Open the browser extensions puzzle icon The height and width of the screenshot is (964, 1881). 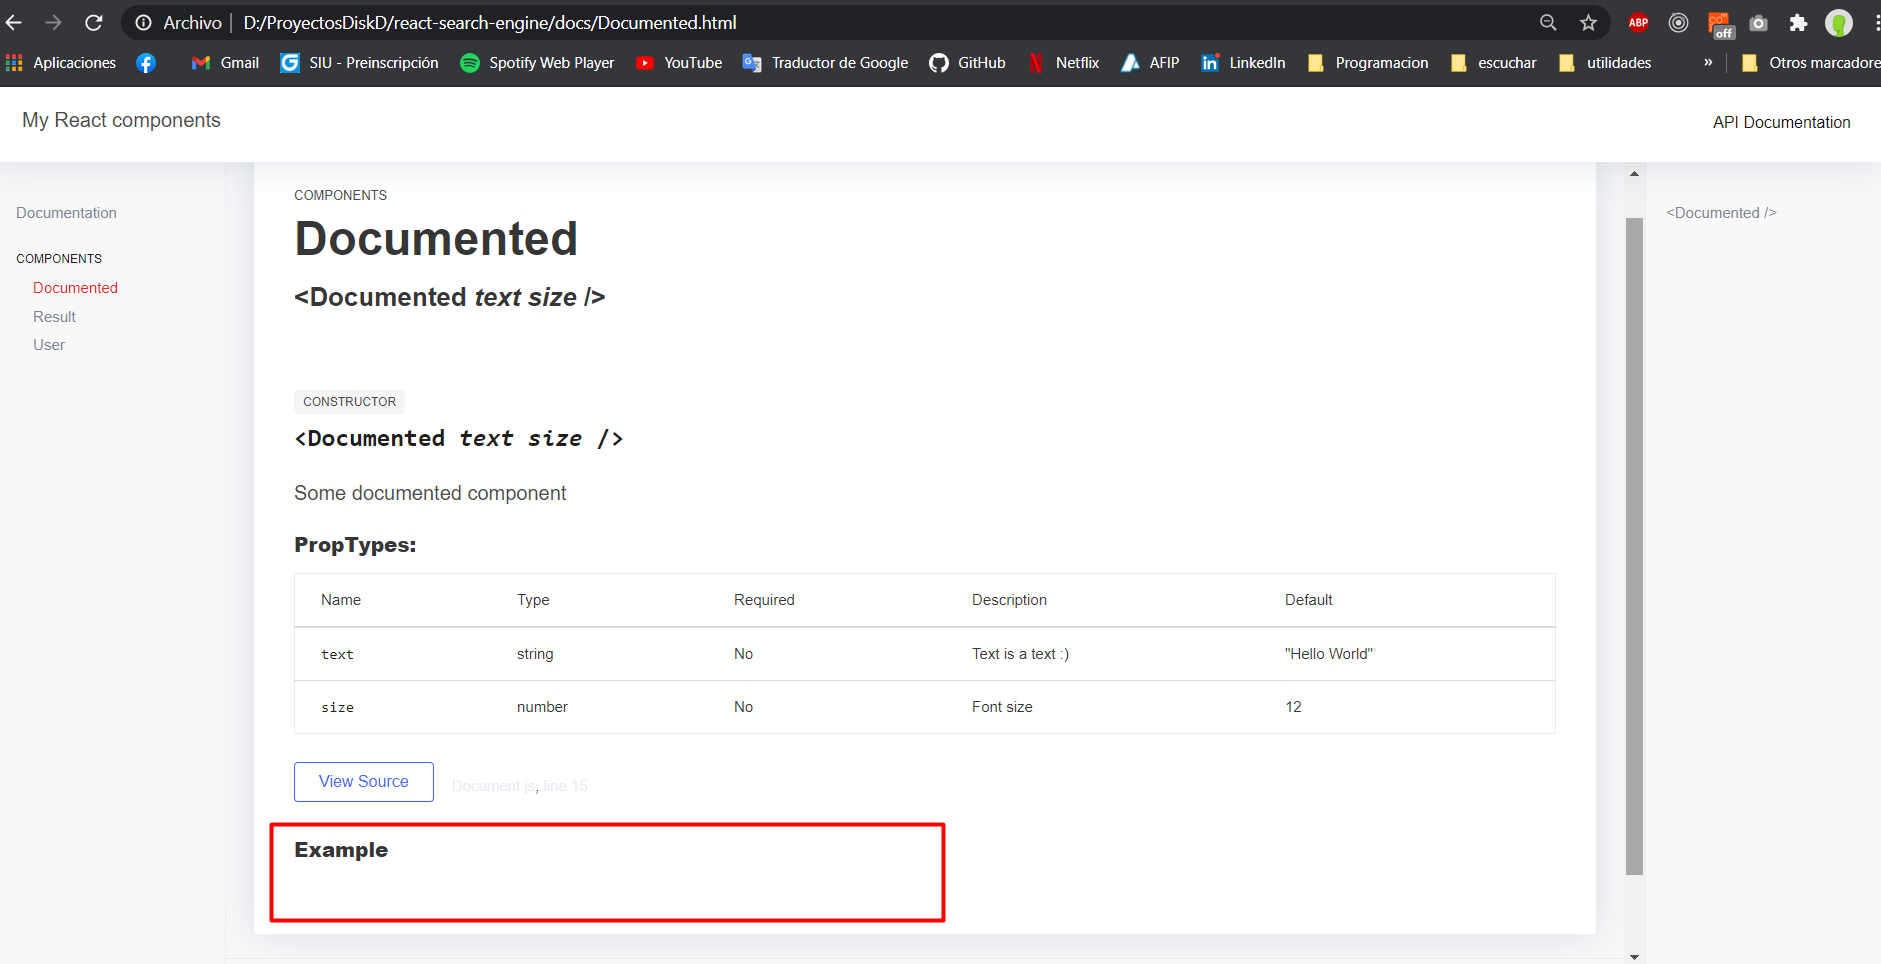coord(1798,22)
